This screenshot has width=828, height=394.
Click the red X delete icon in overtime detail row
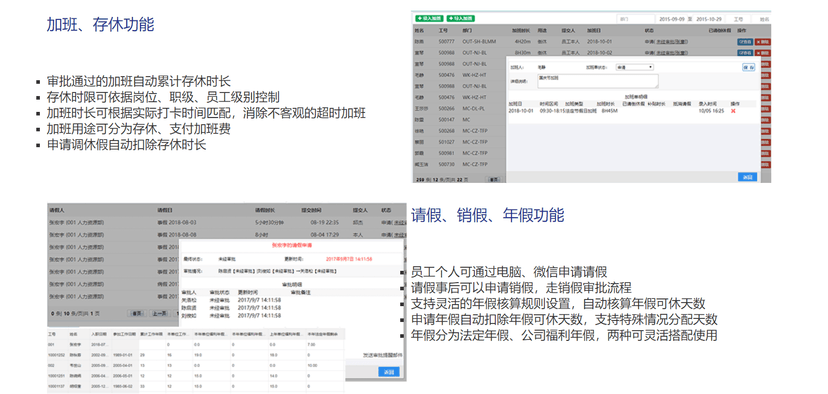coord(733,111)
